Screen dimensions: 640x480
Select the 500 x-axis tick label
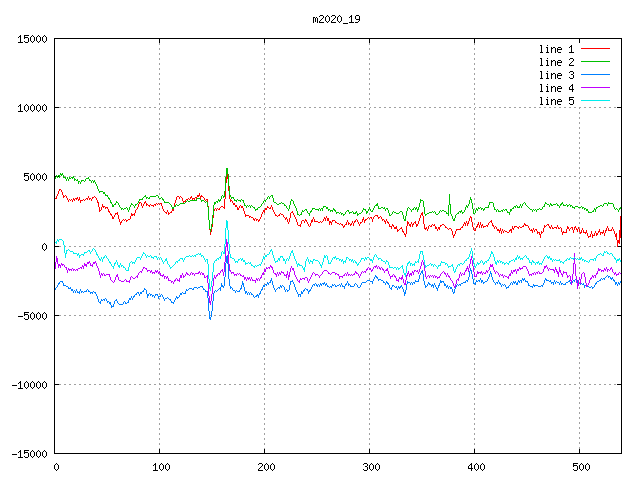click(580, 467)
